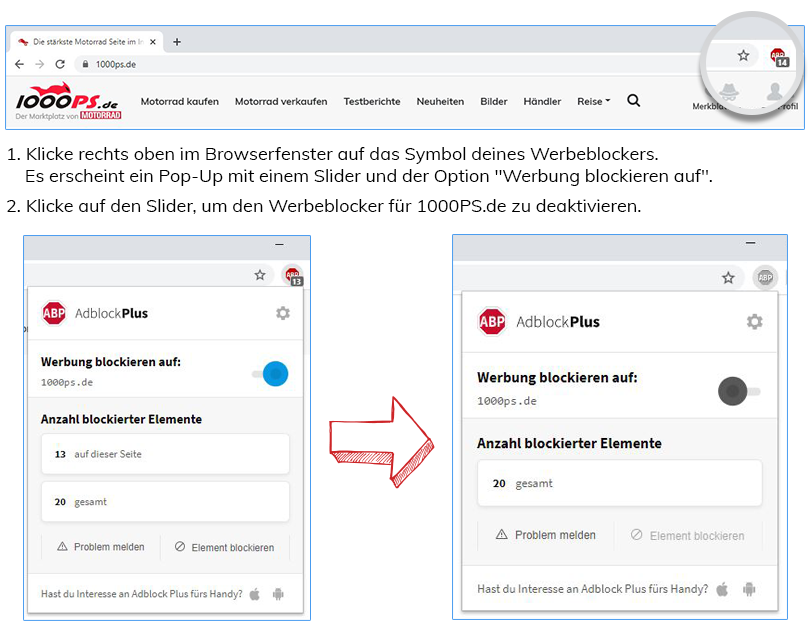811x635 pixels.
Task: Expand the Reise dropdown
Action: pyautogui.click(x=594, y=101)
